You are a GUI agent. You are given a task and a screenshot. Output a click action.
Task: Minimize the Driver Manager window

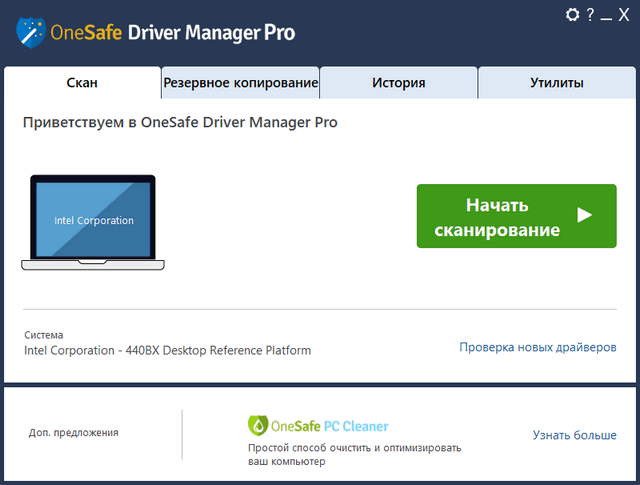click(x=606, y=15)
